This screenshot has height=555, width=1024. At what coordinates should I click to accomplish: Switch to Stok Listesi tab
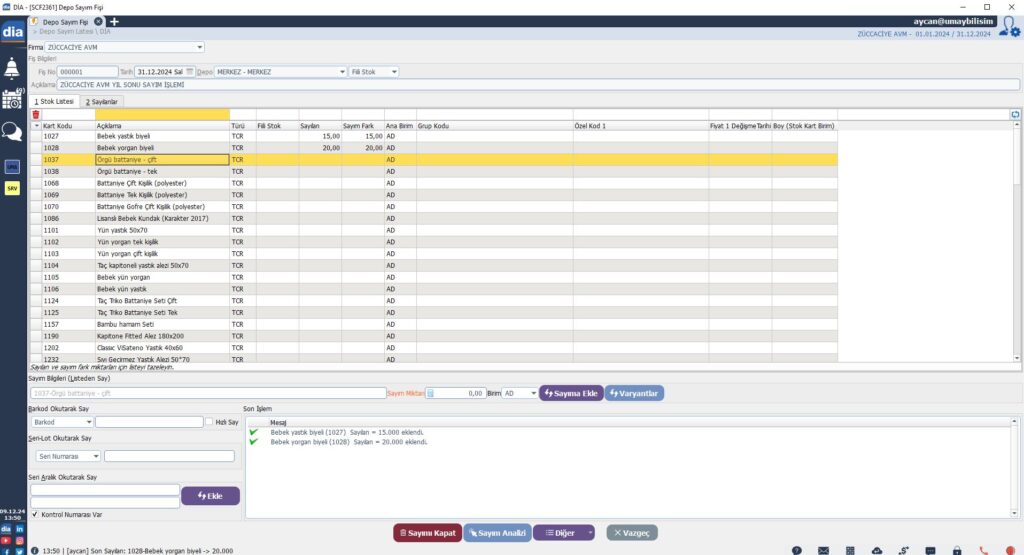[x=54, y=101]
